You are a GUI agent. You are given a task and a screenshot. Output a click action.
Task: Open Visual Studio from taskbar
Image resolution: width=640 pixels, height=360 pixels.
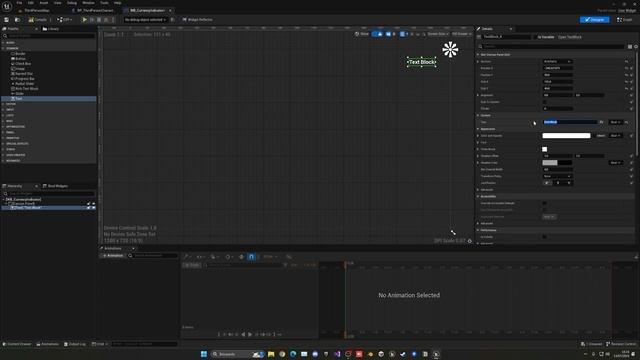coord(337,354)
